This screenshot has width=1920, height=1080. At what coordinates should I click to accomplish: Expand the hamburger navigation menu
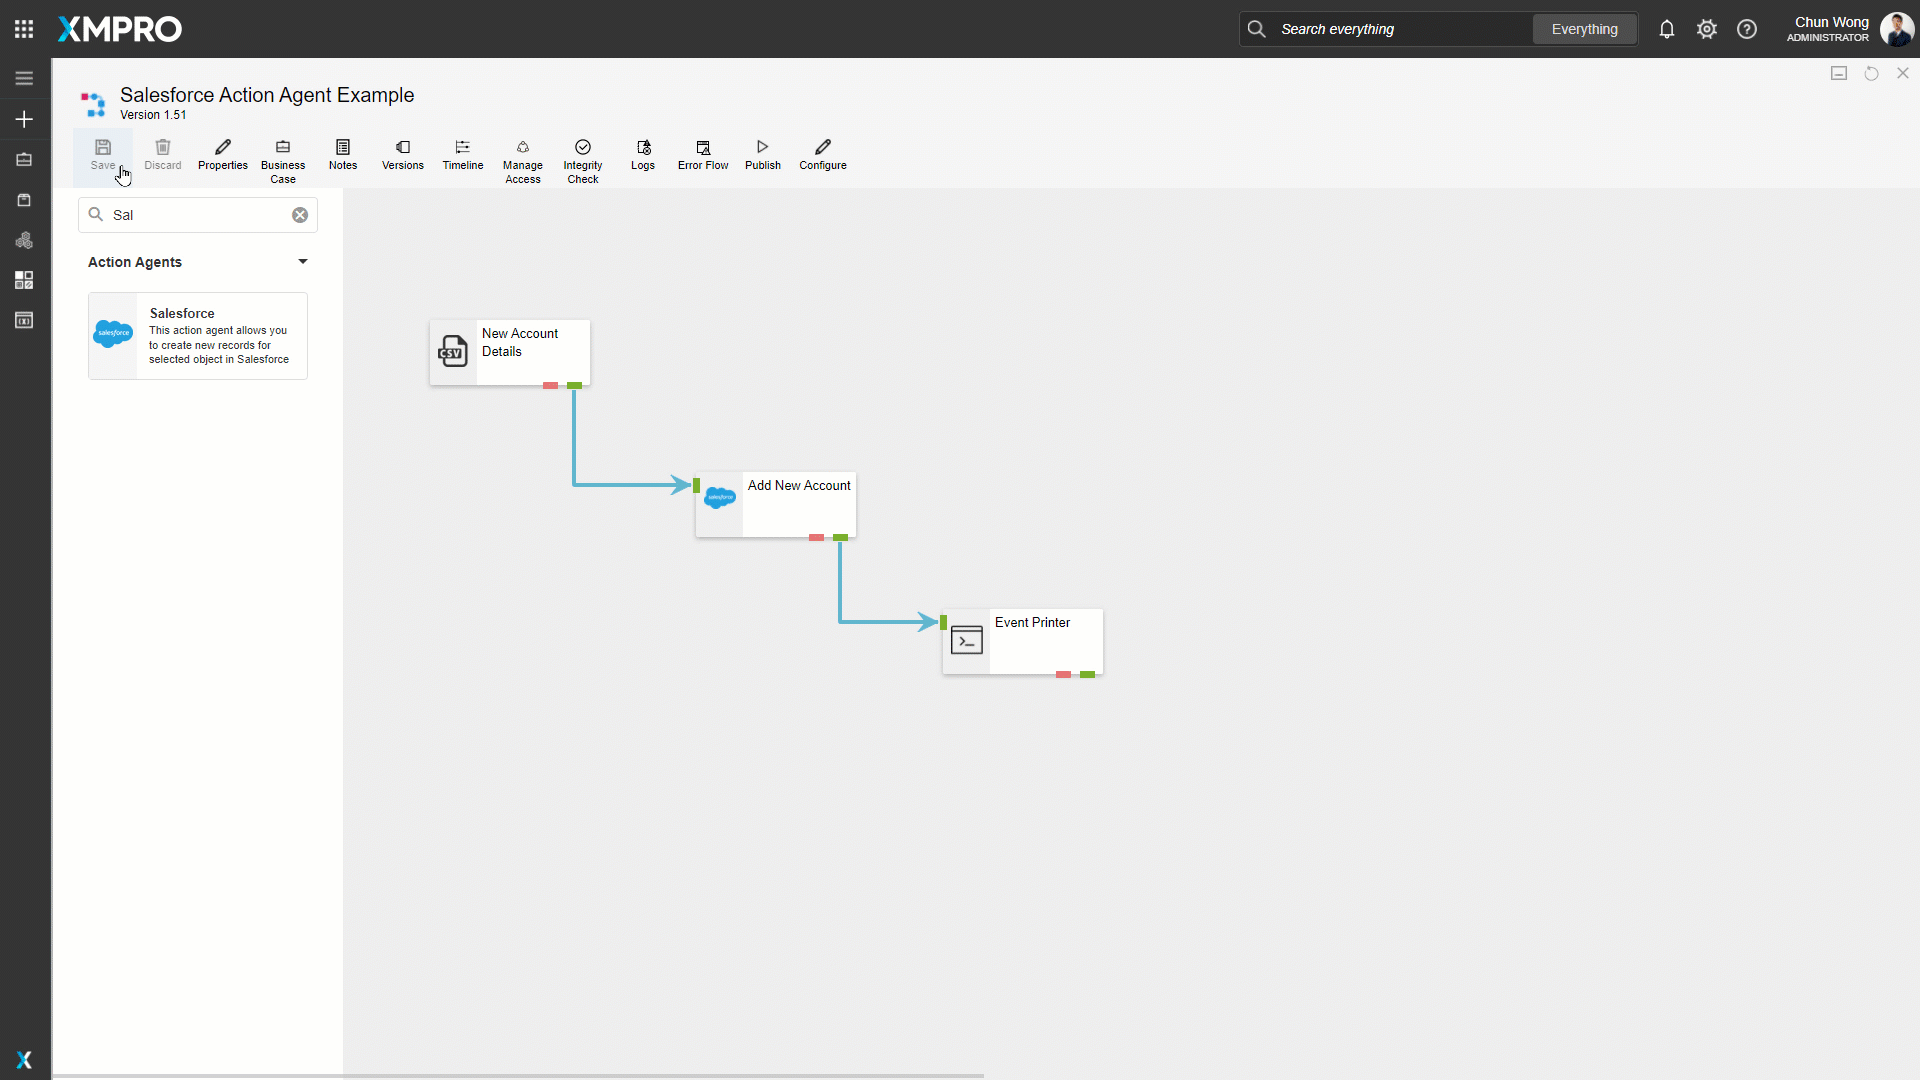point(24,78)
